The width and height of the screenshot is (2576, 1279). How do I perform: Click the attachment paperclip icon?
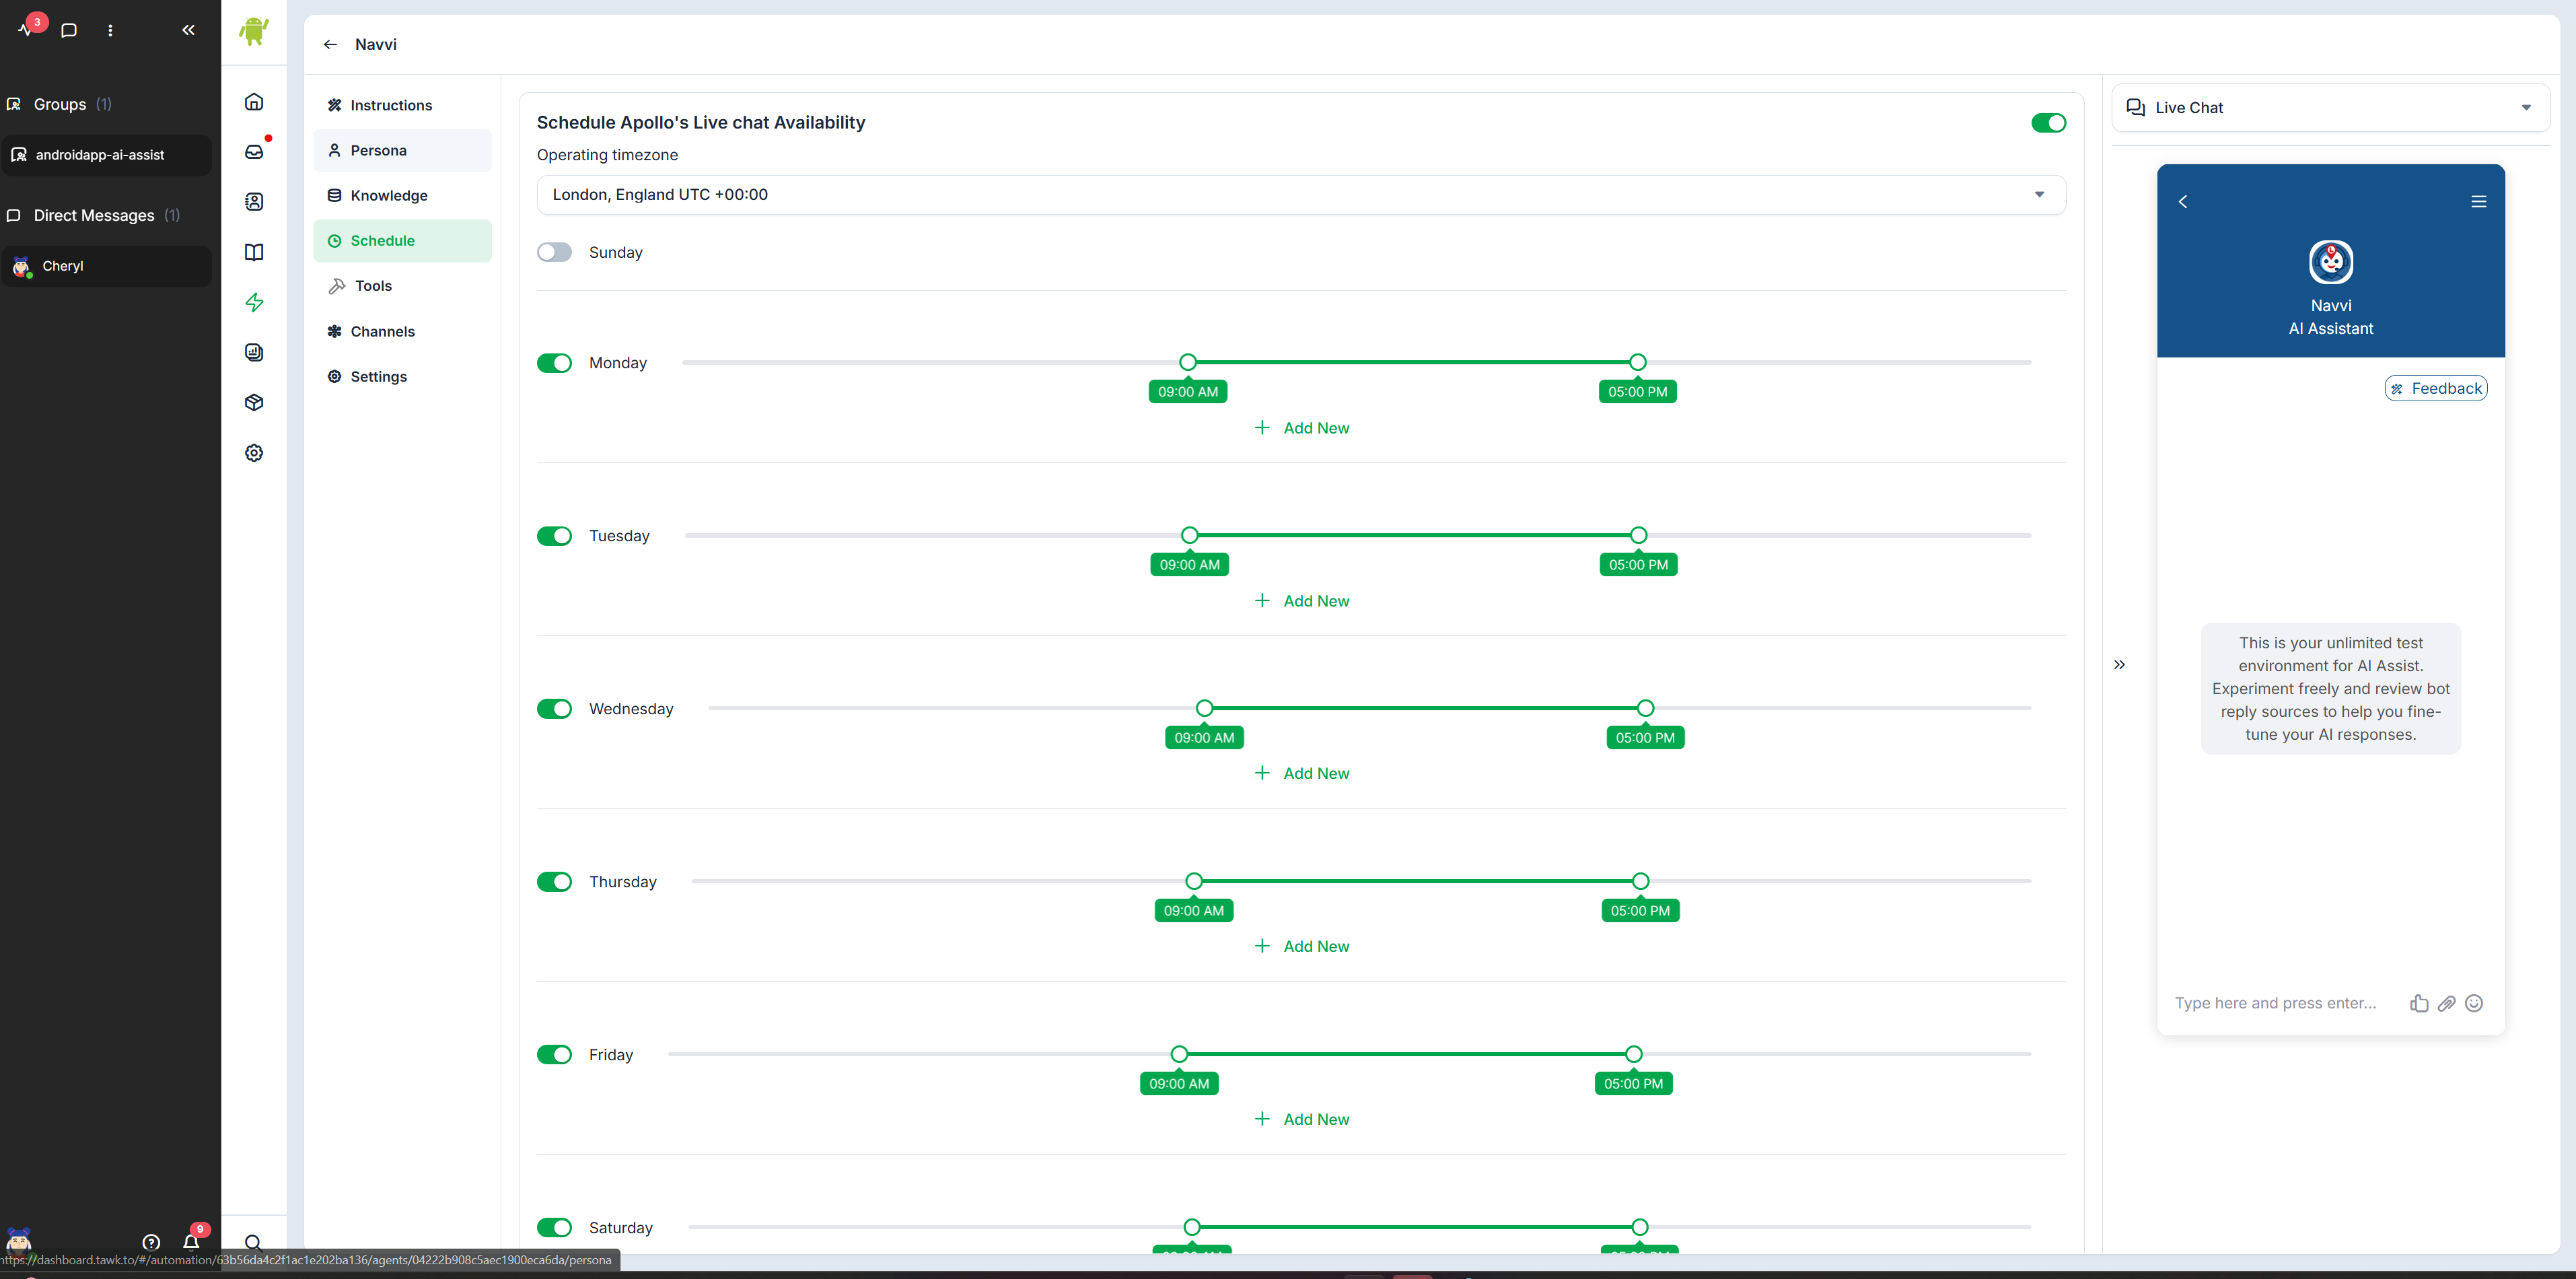tap(2446, 1003)
